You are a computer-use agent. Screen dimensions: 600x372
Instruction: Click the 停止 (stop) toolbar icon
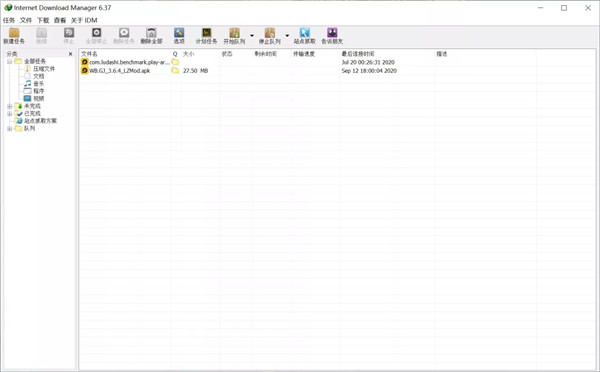[x=69, y=36]
